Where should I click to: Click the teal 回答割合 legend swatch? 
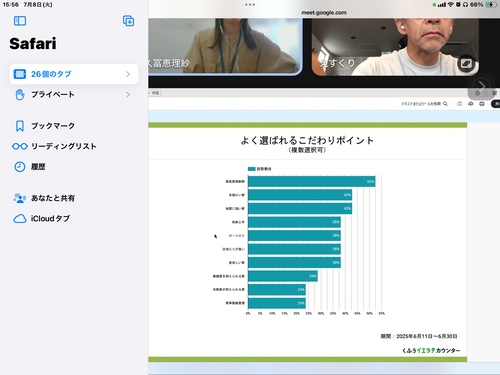click(252, 169)
